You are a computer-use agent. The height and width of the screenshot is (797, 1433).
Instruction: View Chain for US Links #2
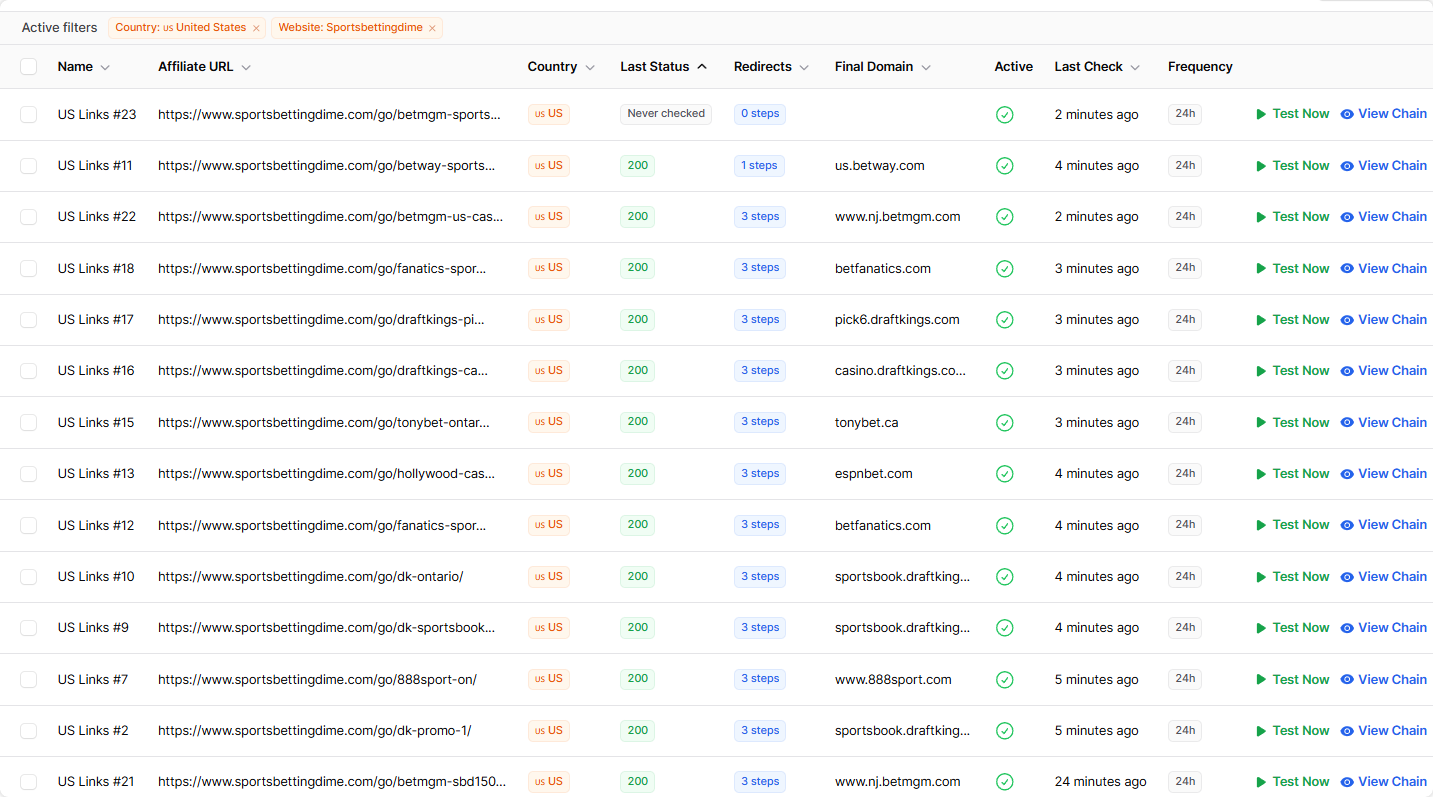pyautogui.click(x=1384, y=731)
